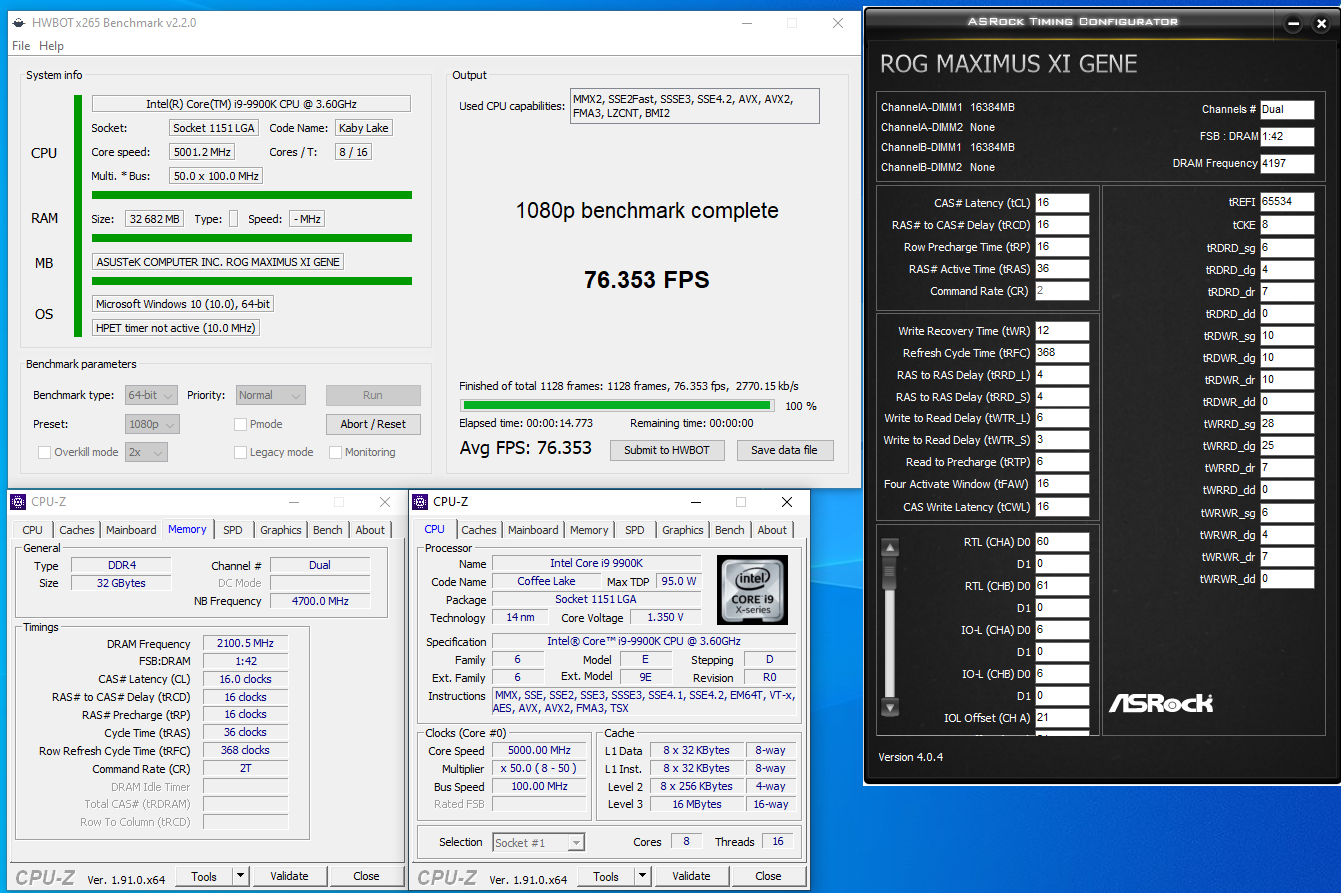Image resolution: width=1341 pixels, height=893 pixels.
Task: Switch to the Memory tab in the CPU-tab CPU-Z window
Action: [x=589, y=530]
